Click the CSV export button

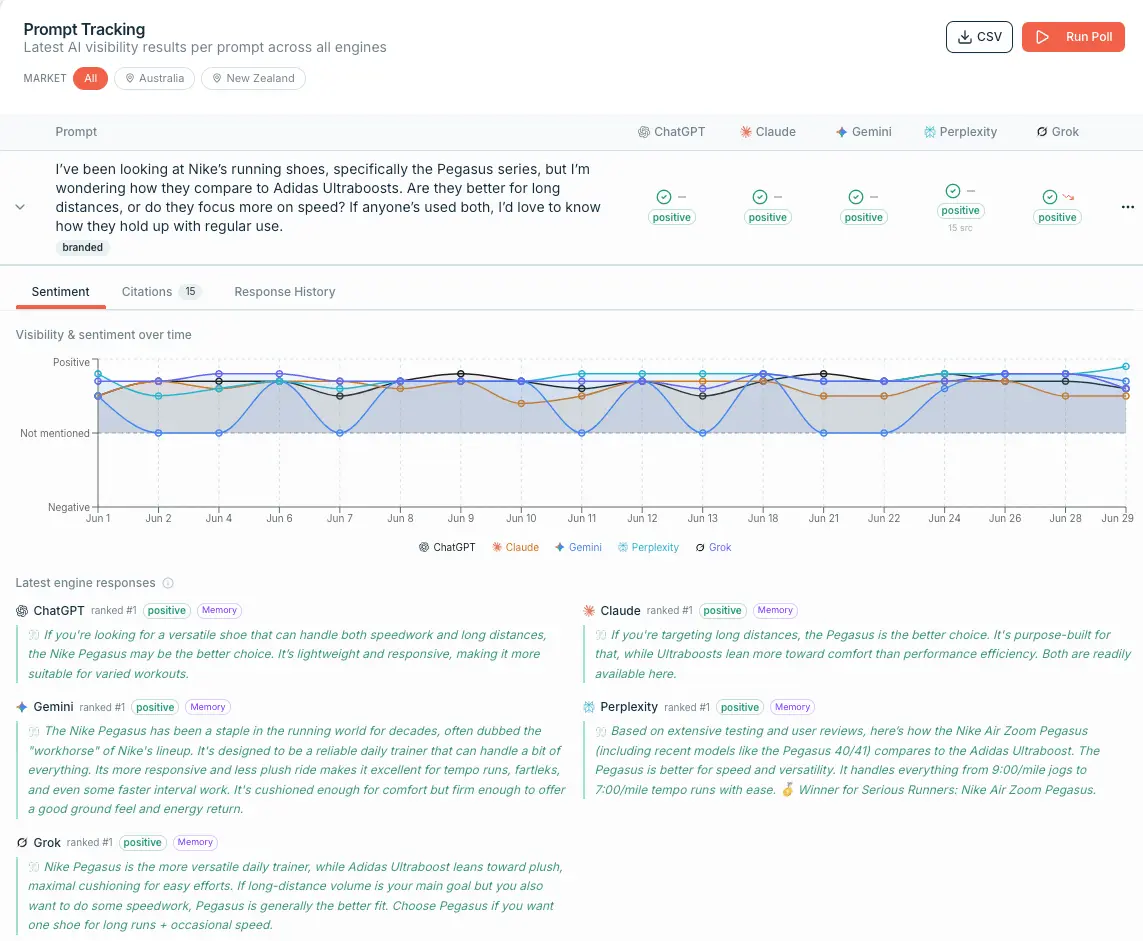click(x=979, y=36)
